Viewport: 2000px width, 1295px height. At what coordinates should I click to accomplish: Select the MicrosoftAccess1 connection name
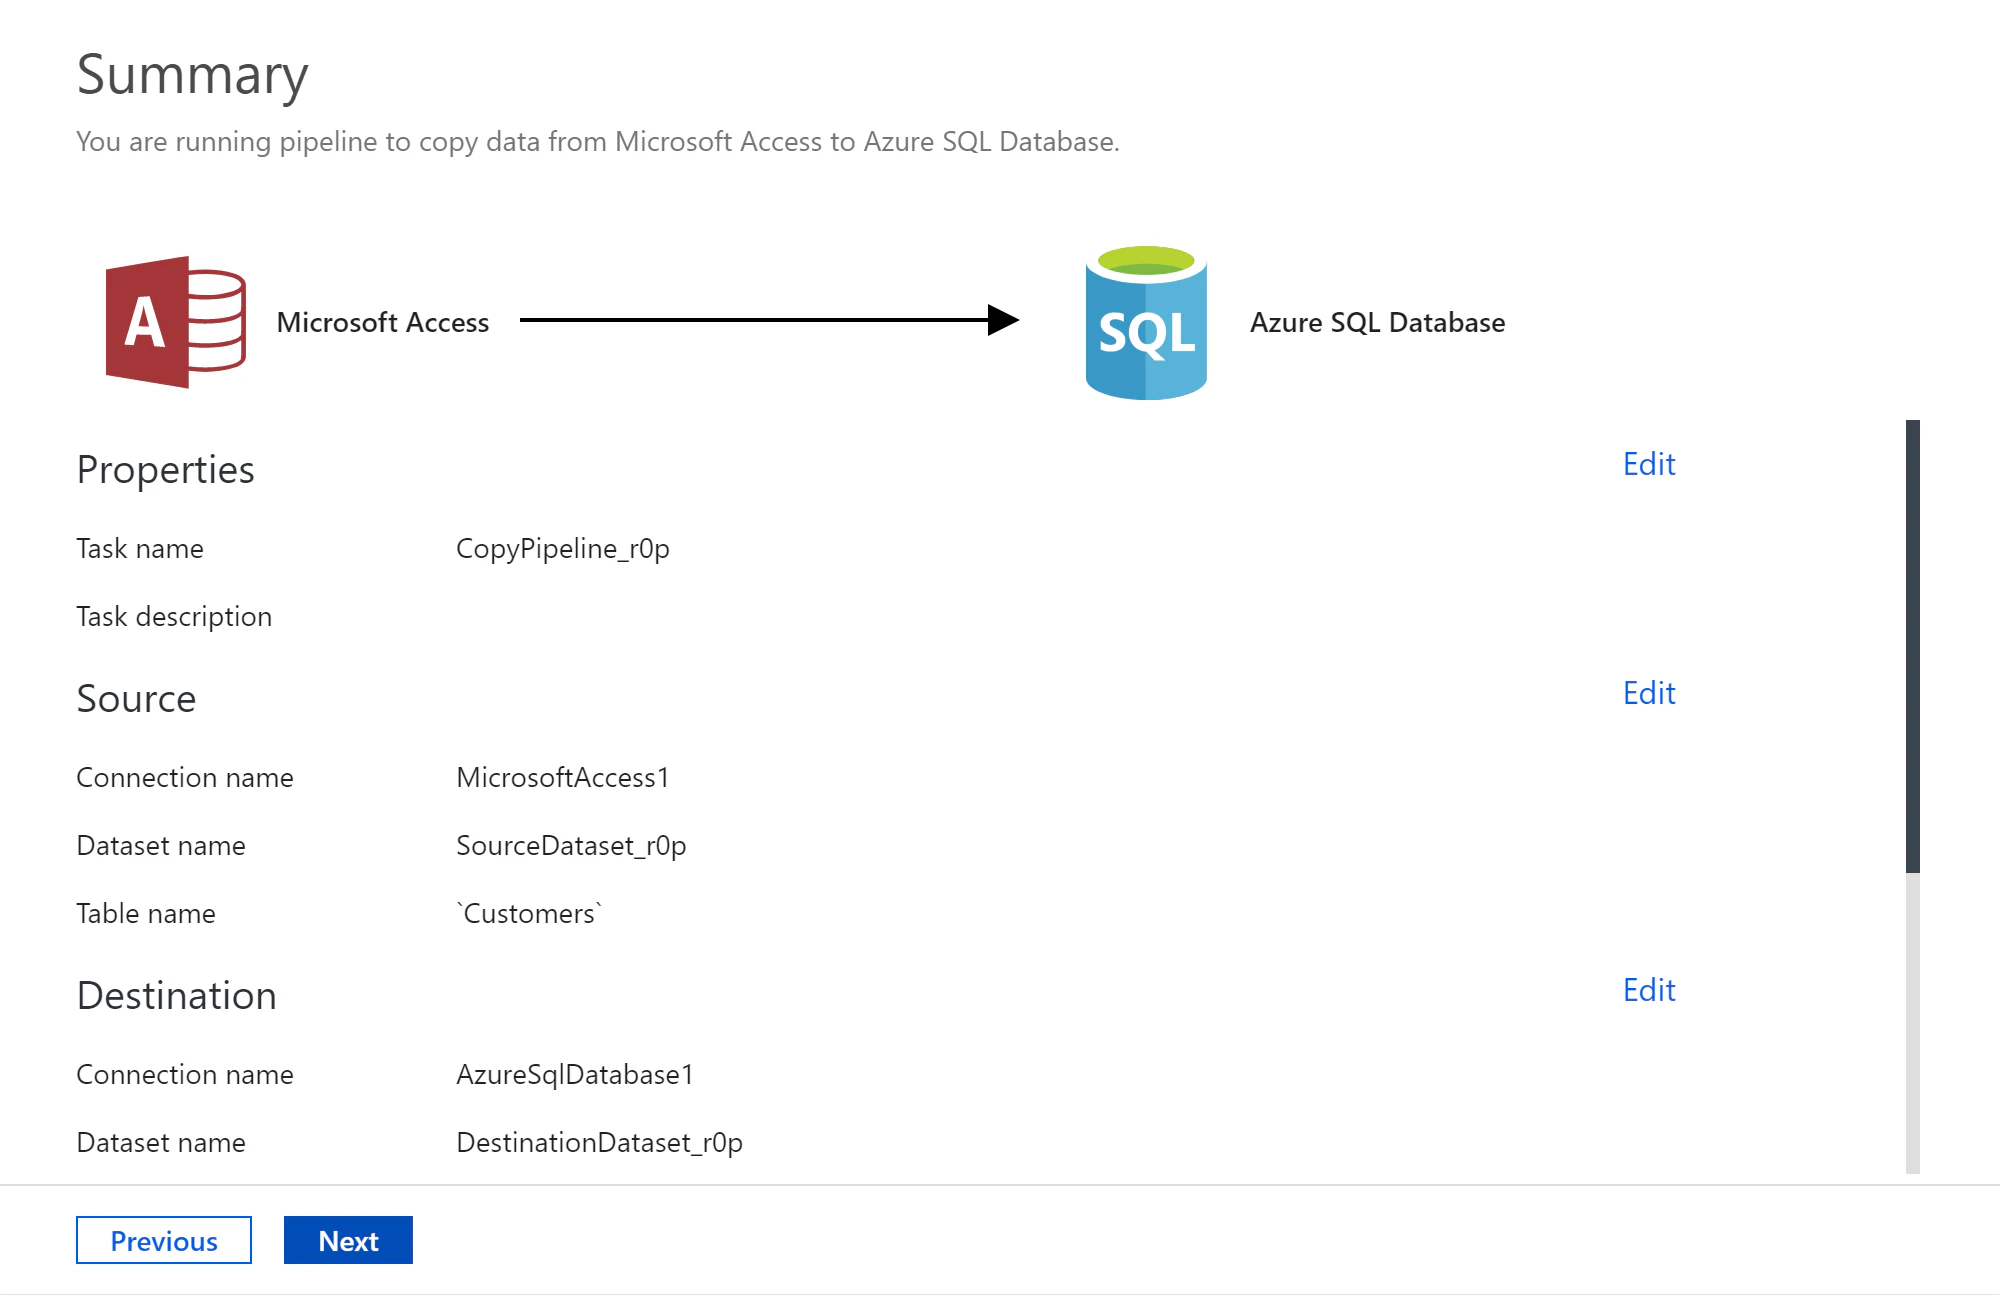[x=563, y=777]
